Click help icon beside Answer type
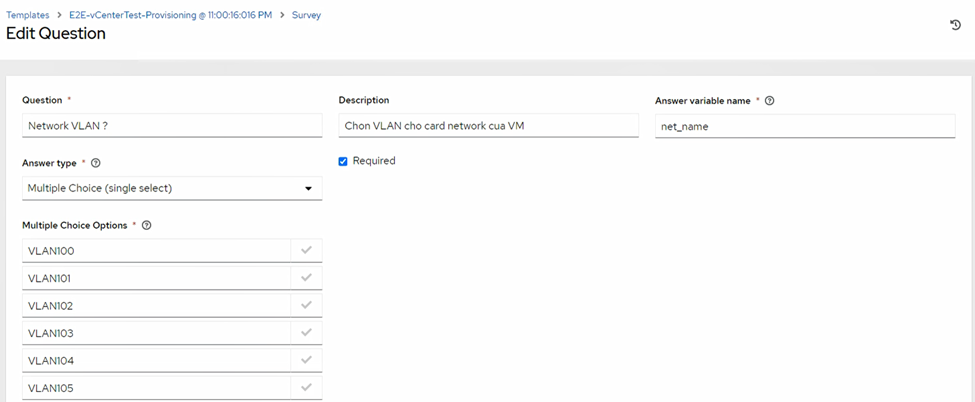This screenshot has width=975, height=402. [x=96, y=163]
